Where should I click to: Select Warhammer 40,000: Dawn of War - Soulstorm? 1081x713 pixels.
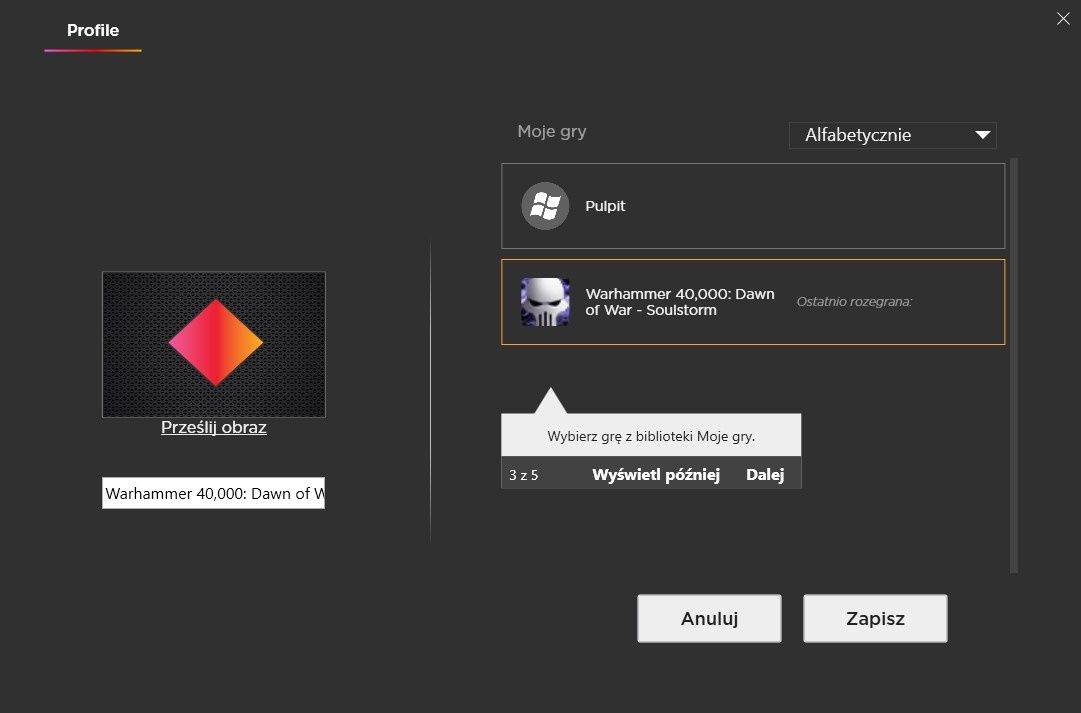753,302
